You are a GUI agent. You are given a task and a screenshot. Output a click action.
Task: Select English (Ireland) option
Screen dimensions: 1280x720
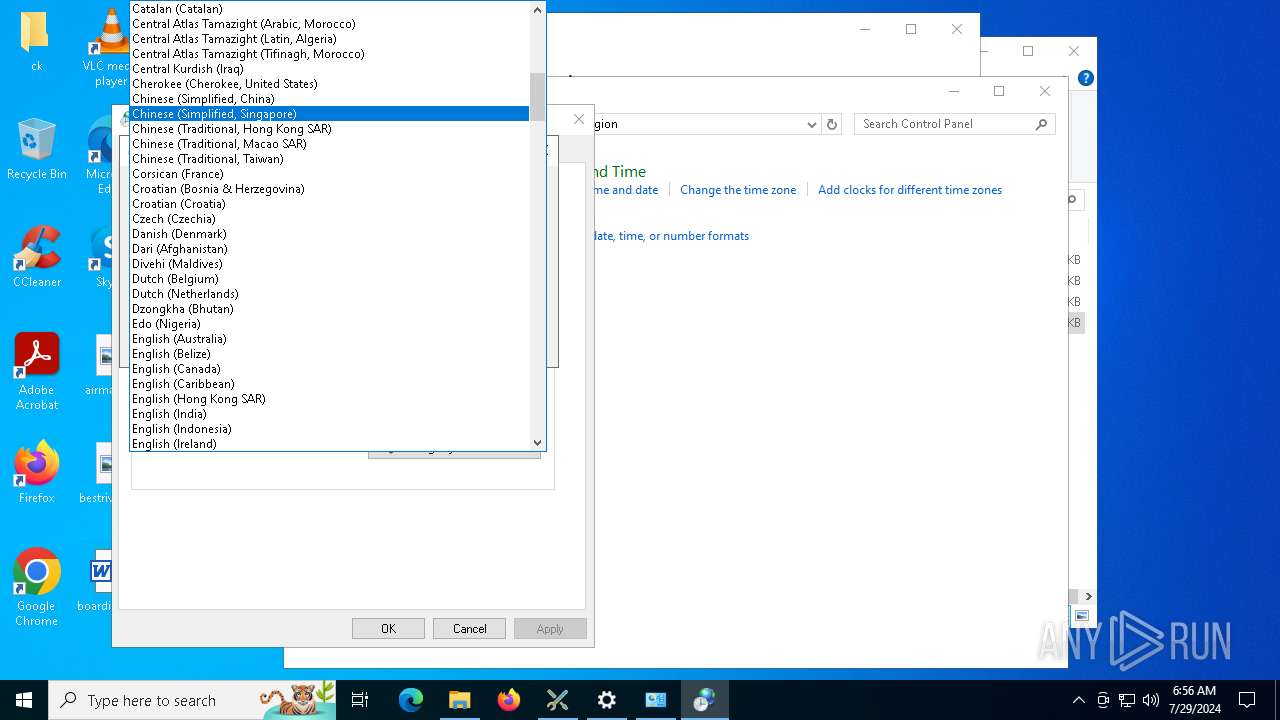point(329,444)
